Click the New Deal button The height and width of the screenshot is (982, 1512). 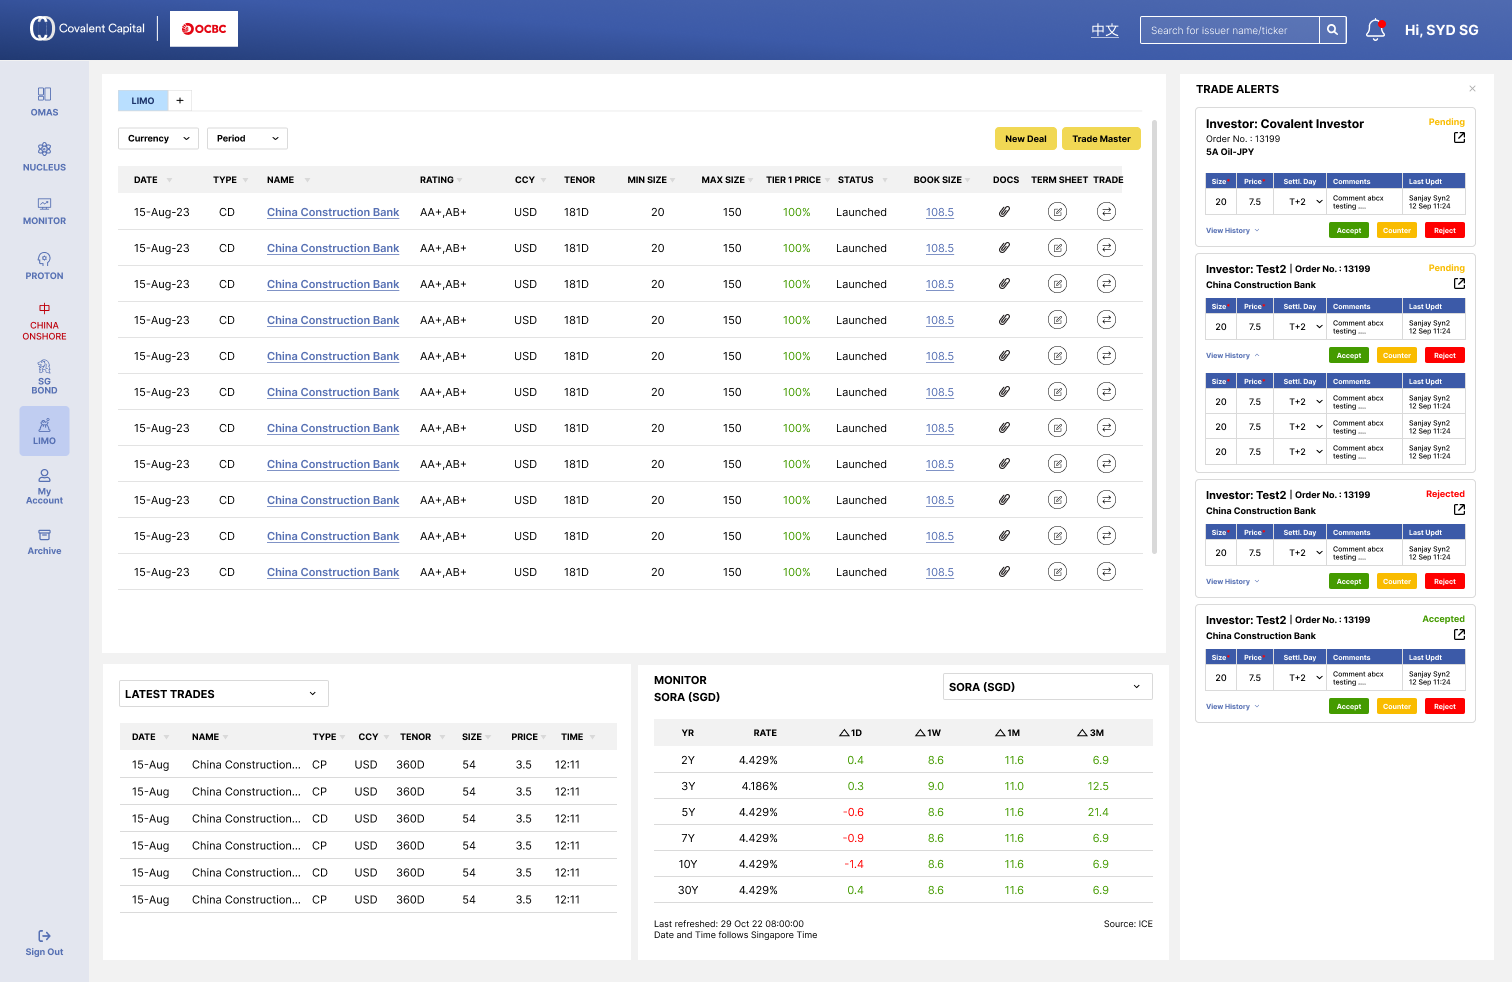click(x=1025, y=139)
